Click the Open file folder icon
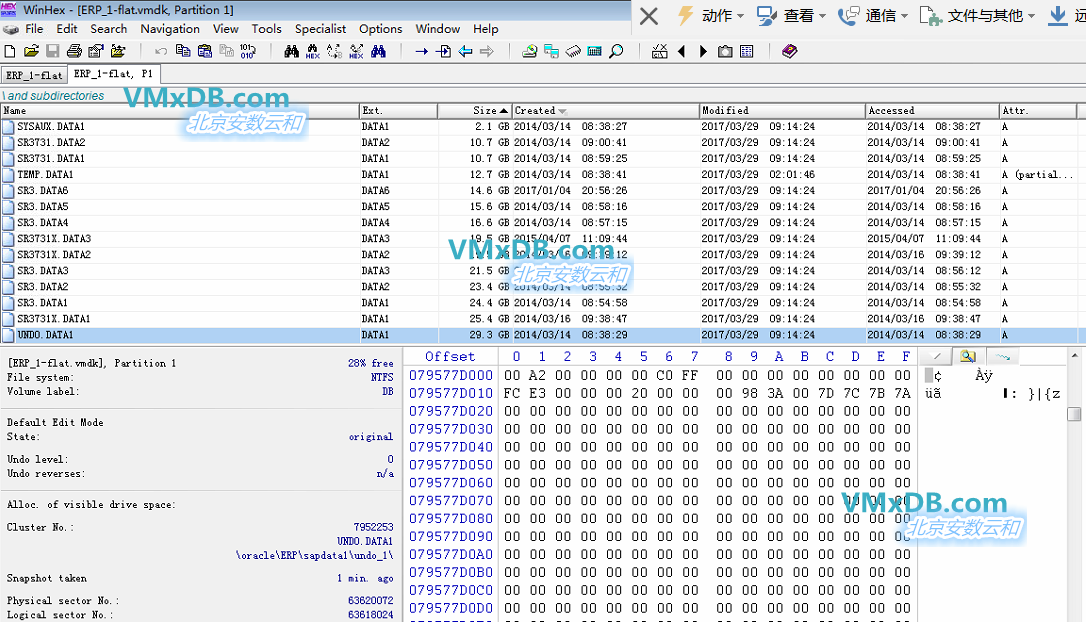This screenshot has height=622, width=1086. [x=31, y=51]
